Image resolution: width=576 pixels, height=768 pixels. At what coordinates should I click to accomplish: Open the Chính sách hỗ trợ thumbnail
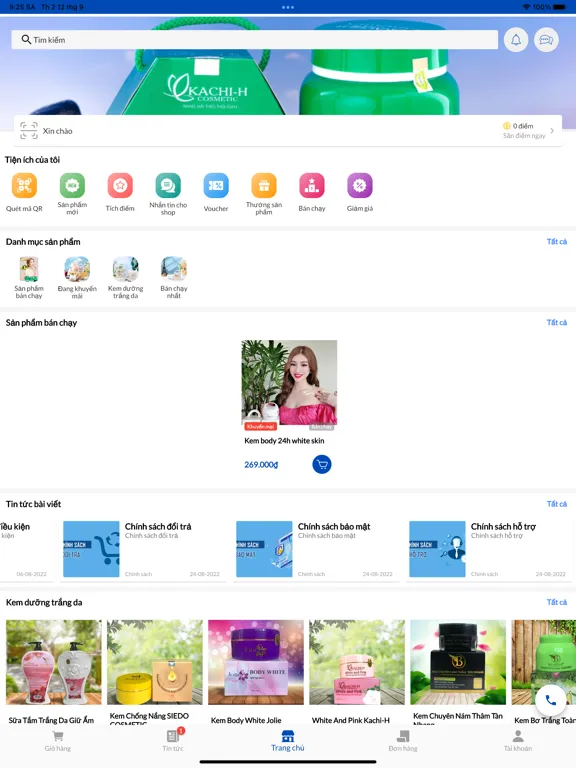click(x=437, y=549)
